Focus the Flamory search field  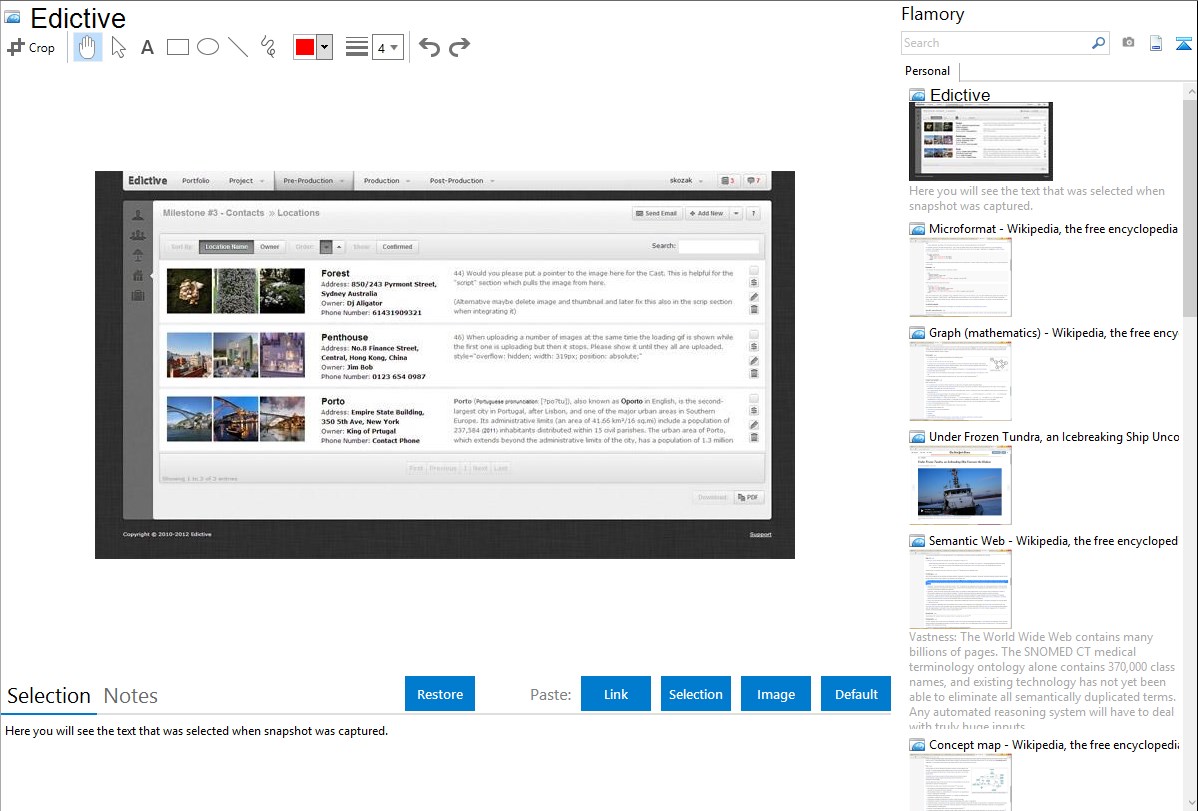[996, 43]
